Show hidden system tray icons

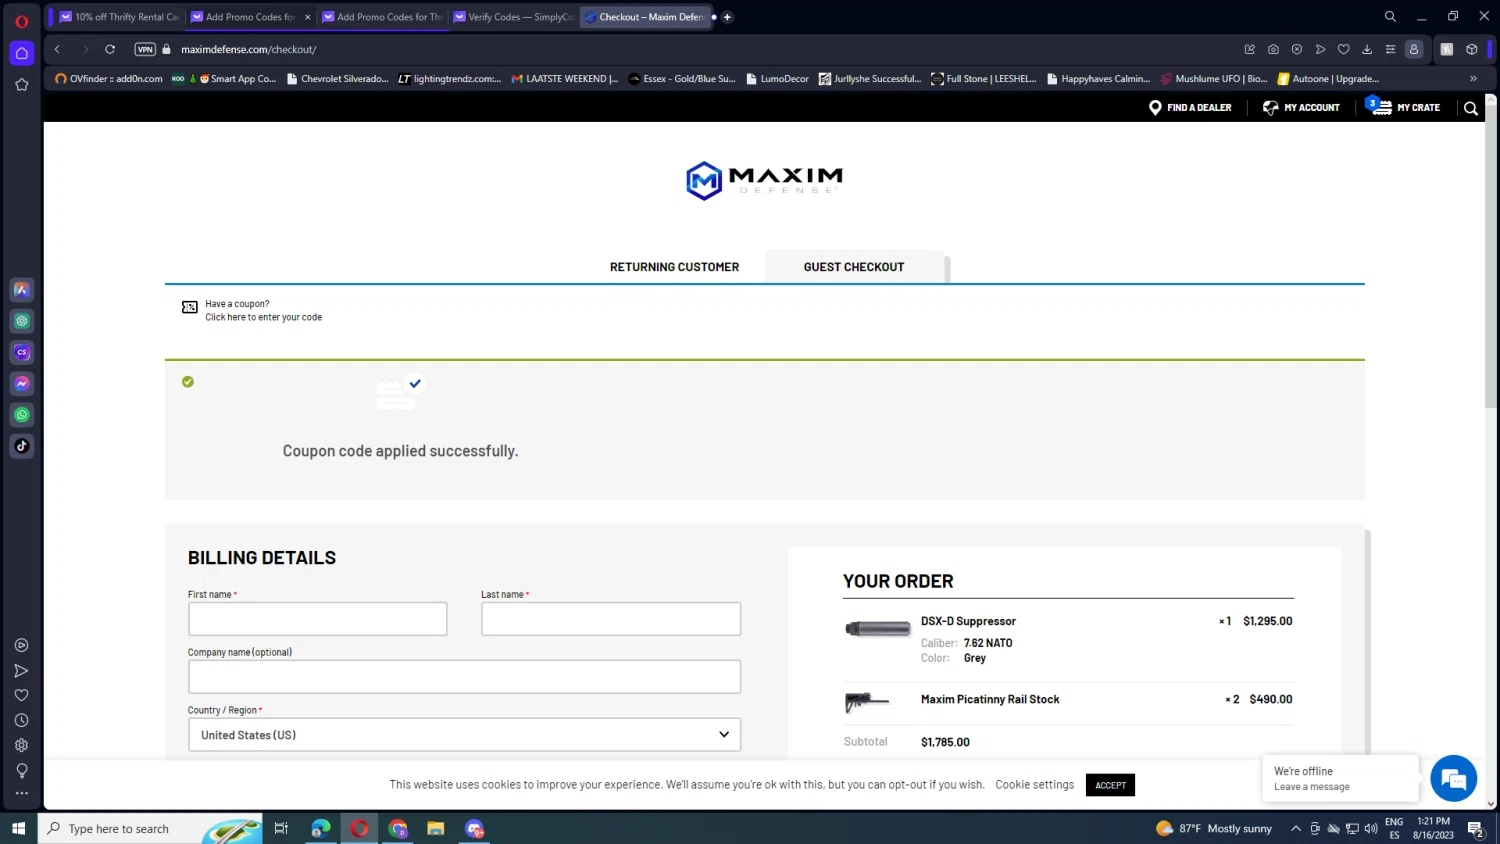pyautogui.click(x=1296, y=828)
